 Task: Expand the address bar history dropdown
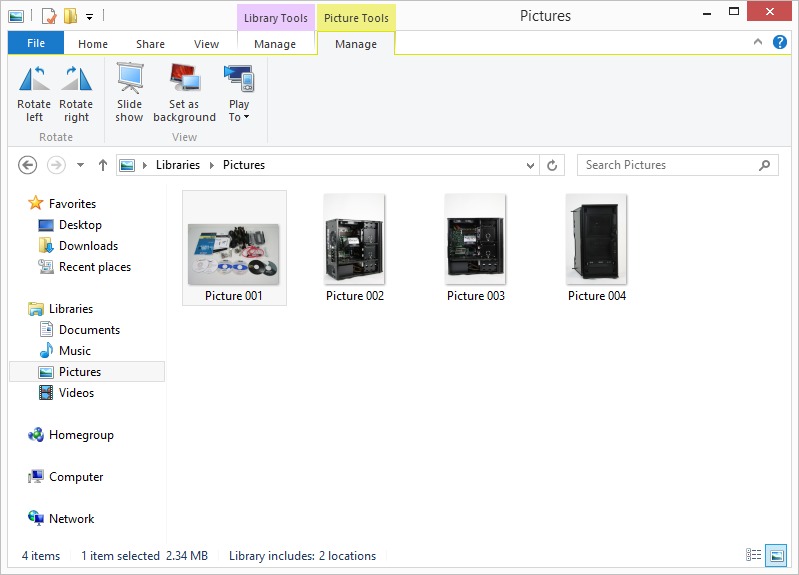click(x=530, y=166)
